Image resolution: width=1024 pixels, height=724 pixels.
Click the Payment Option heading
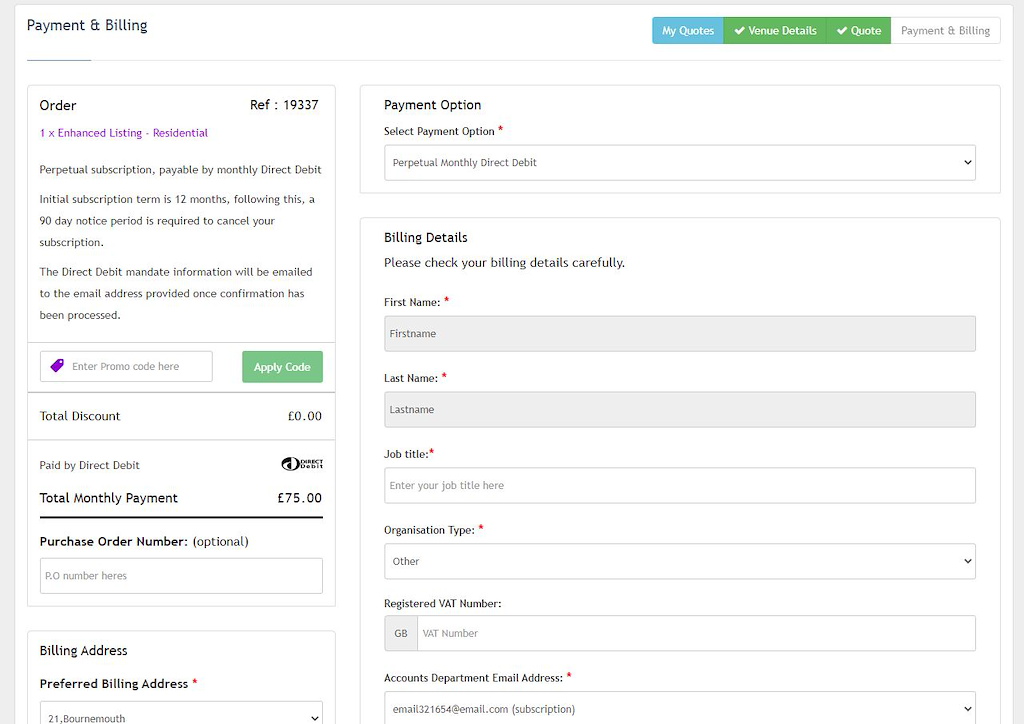tap(432, 105)
